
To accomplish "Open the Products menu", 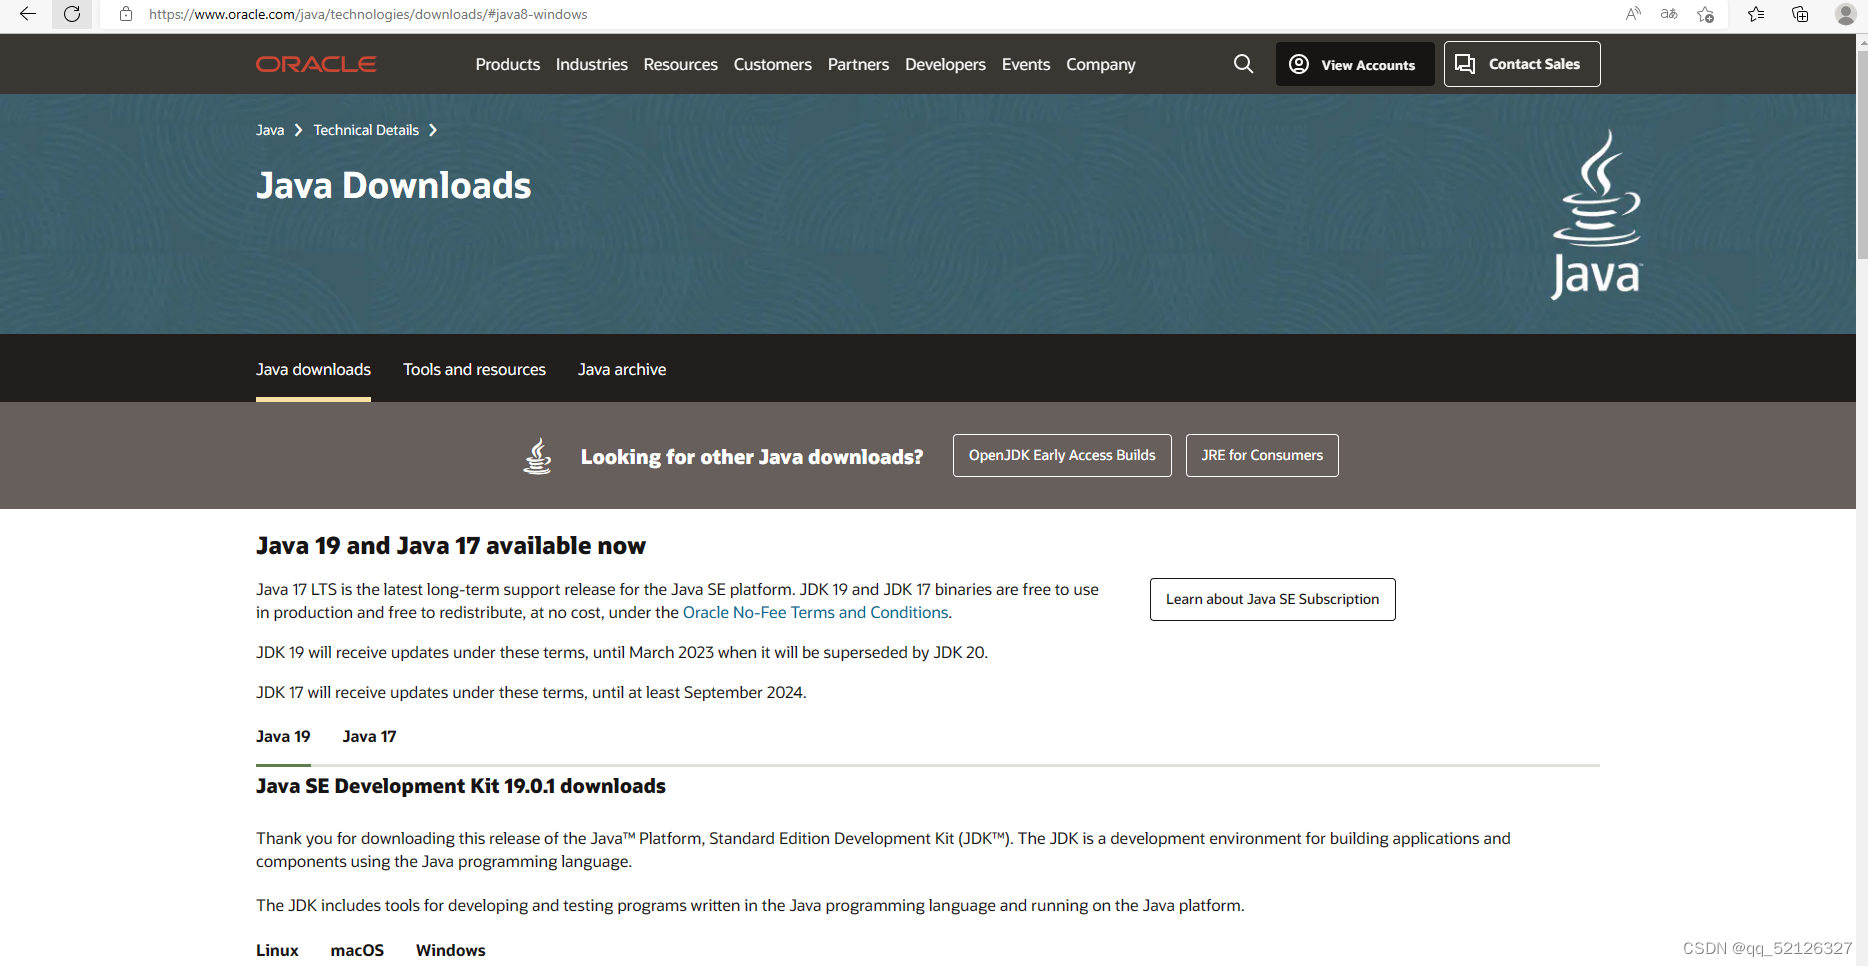I will coord(508,64).
